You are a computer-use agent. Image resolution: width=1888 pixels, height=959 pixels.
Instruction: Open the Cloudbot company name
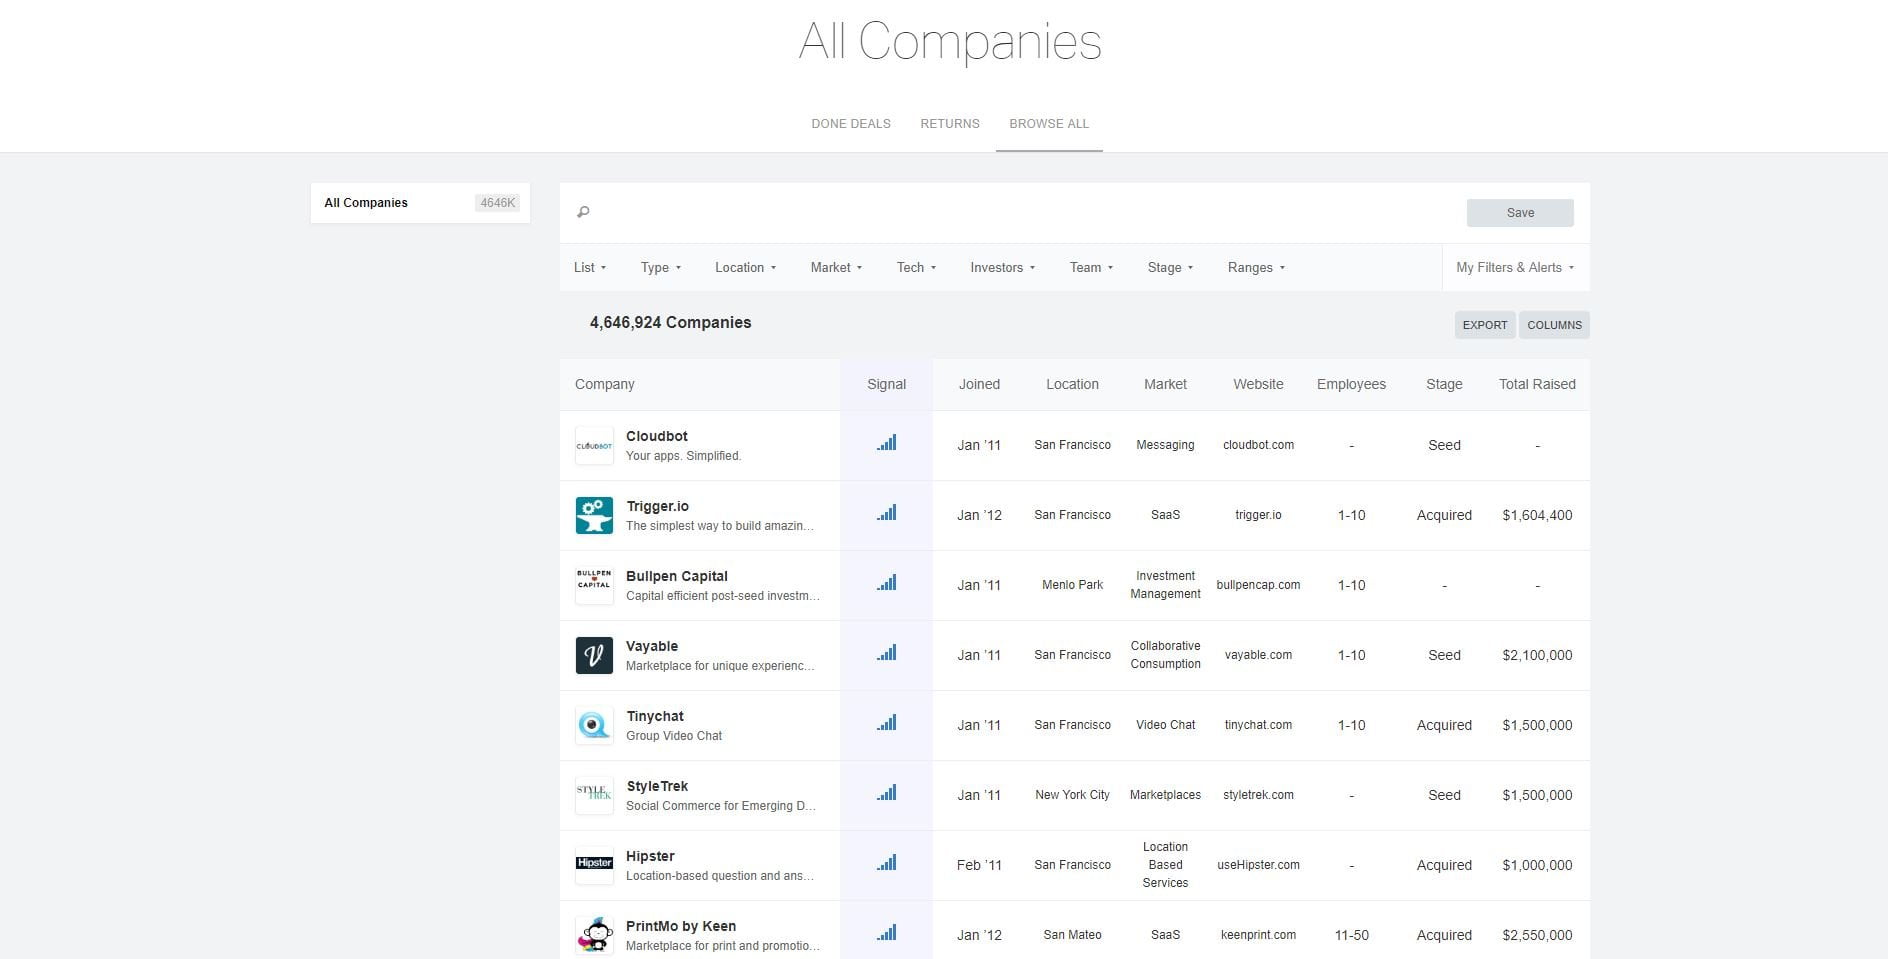tap(656, 437)
